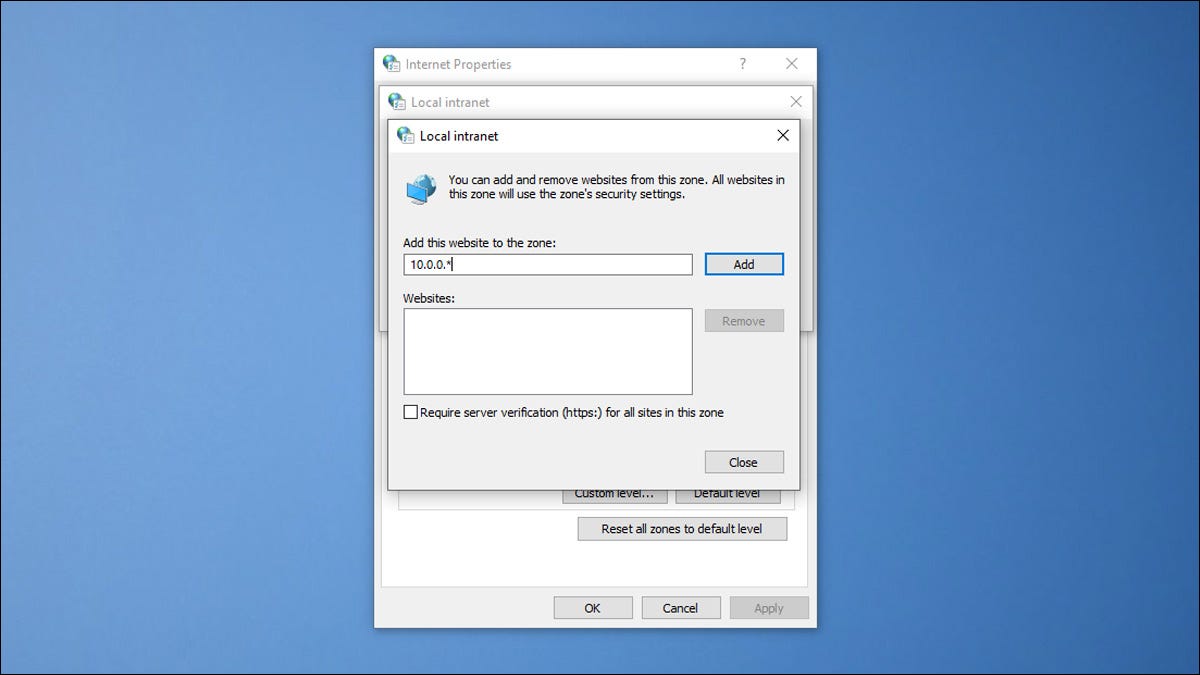Click the front Local intranet dialog icon
Viewport: 1200px width, 675px height.
pyautogui.click(x=405, y=136)
